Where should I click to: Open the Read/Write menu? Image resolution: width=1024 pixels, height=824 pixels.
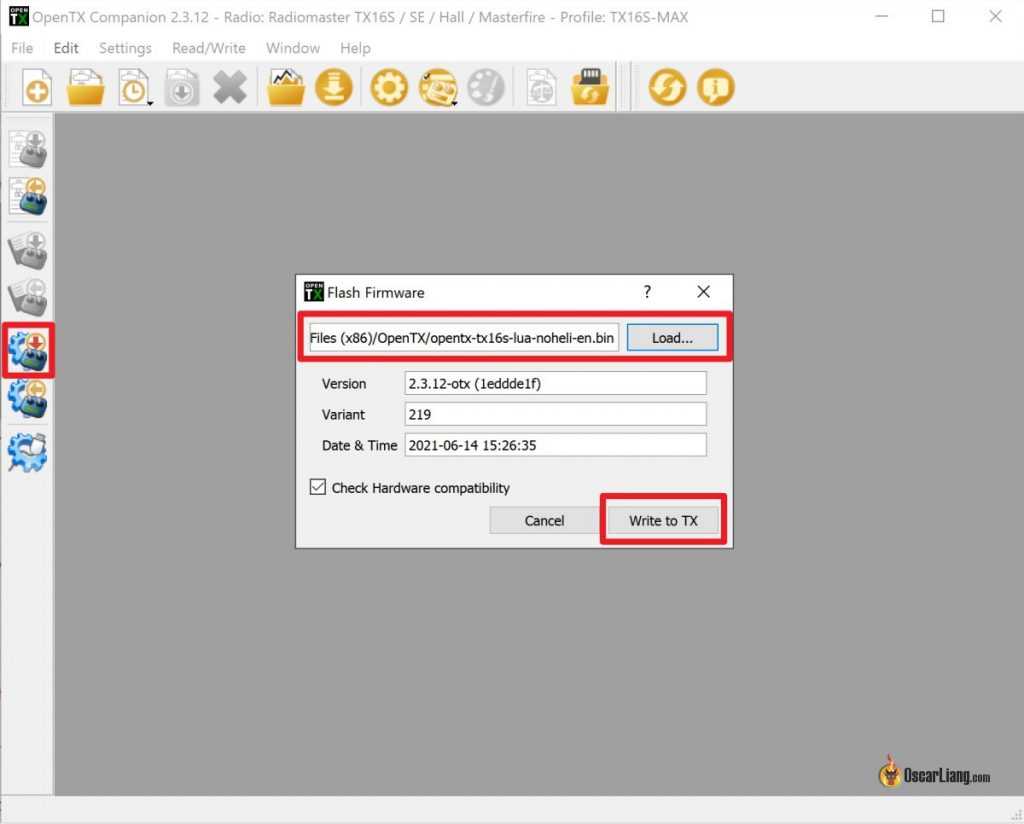pos(208,48)
